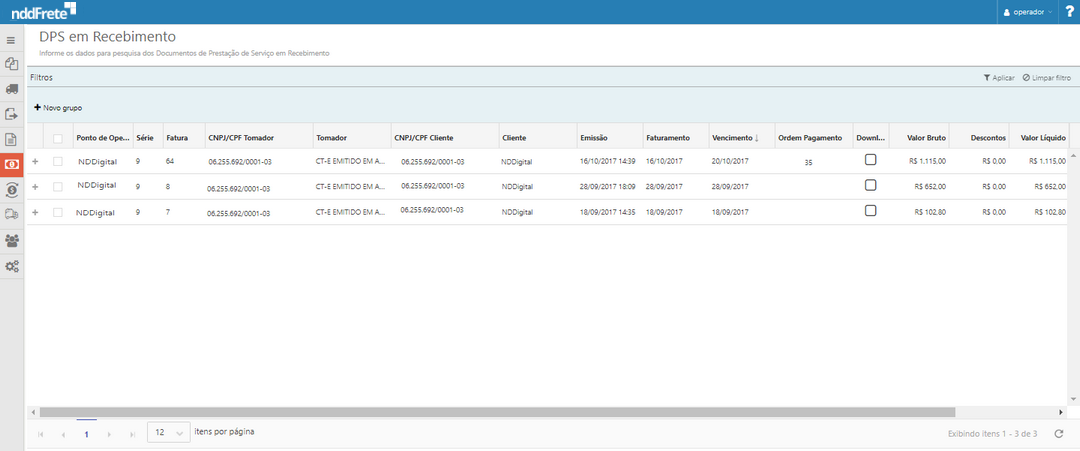This screenshot has width=1080, height=451.
Task: Click the document page sidebar icon
Action: pyautogui.click(x=11, y=139)
